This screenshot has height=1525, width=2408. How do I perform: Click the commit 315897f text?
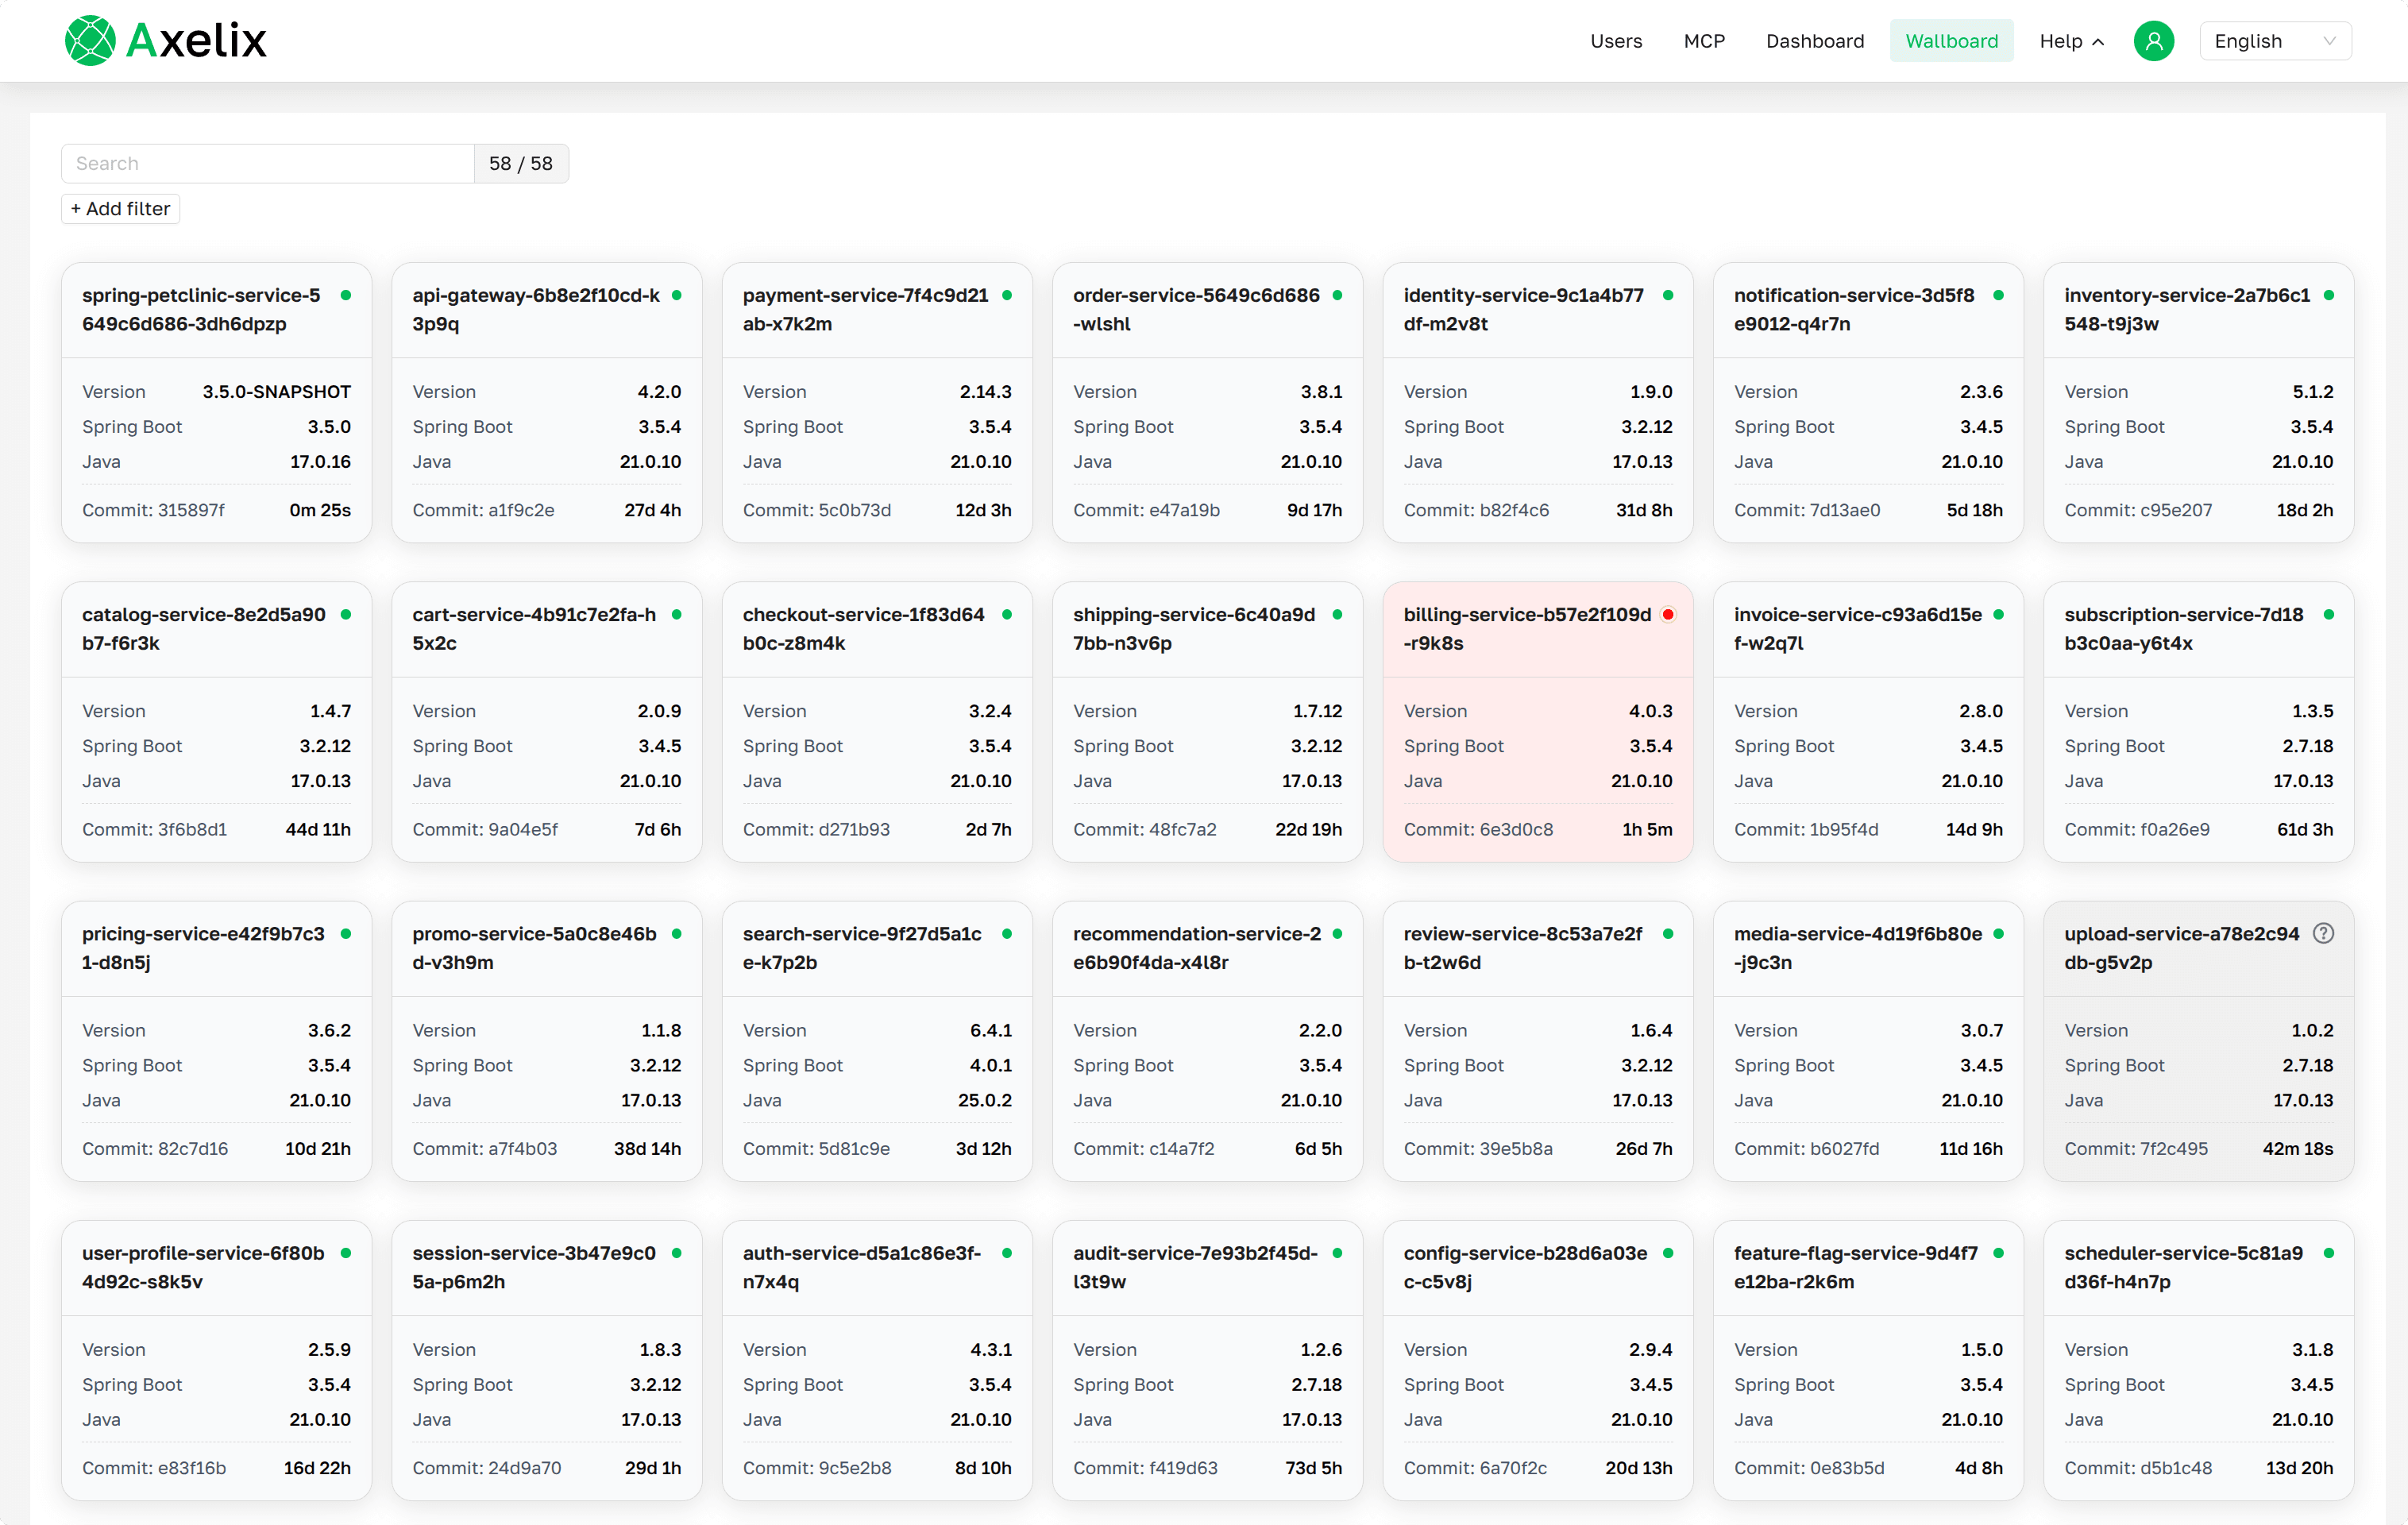pos(153,510)
